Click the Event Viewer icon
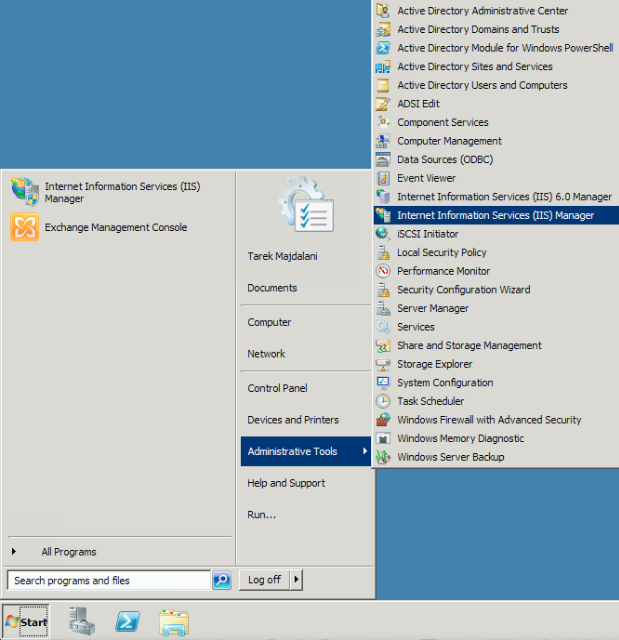619x640 pixels. [383, 178]
